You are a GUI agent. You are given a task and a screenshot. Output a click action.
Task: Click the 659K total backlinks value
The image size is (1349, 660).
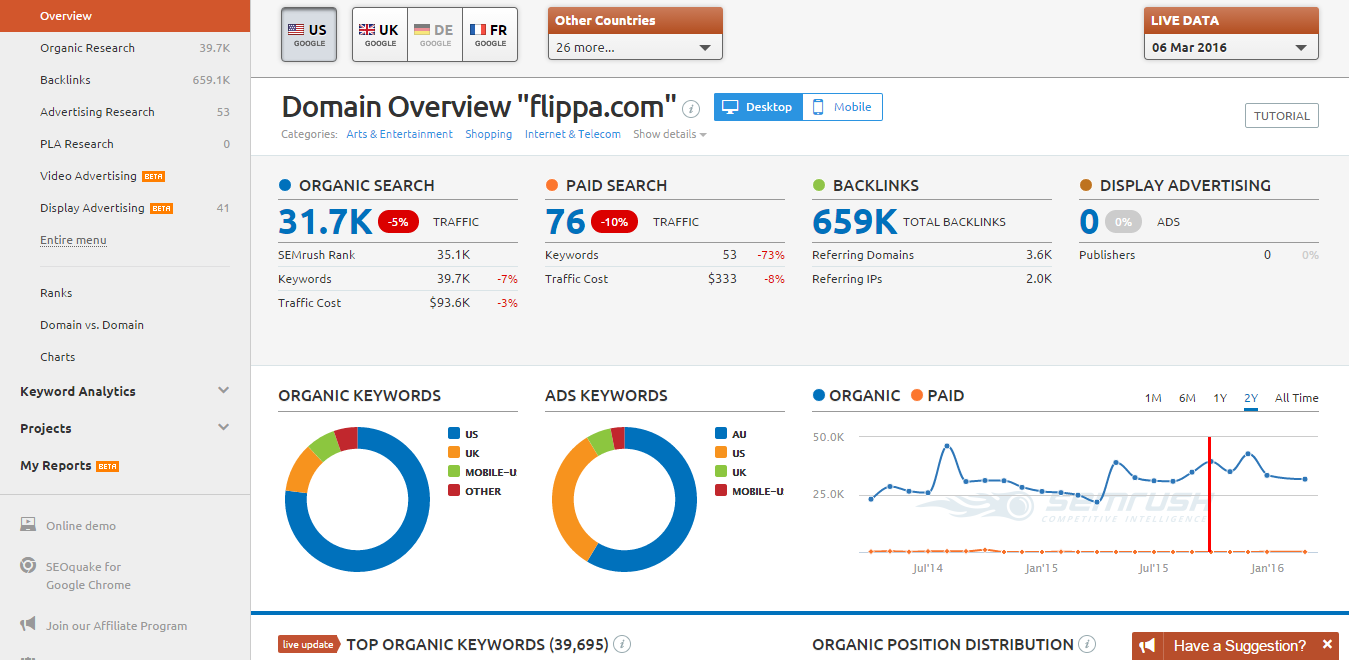coord(855,221)
